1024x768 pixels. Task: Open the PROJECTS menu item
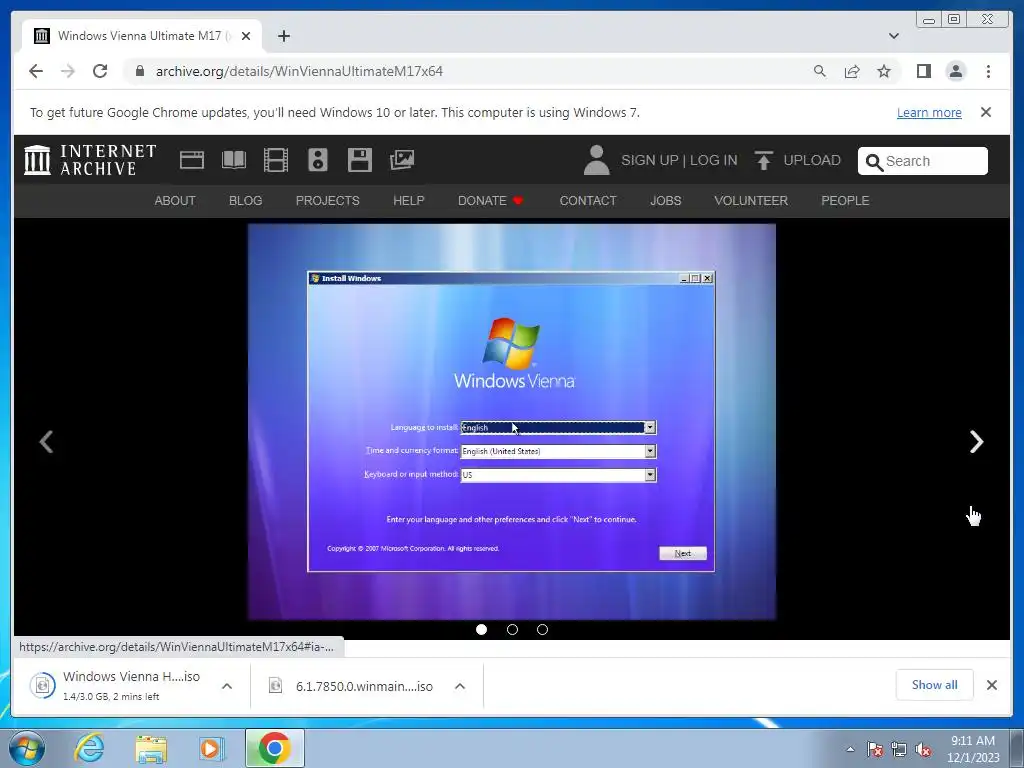327,200
